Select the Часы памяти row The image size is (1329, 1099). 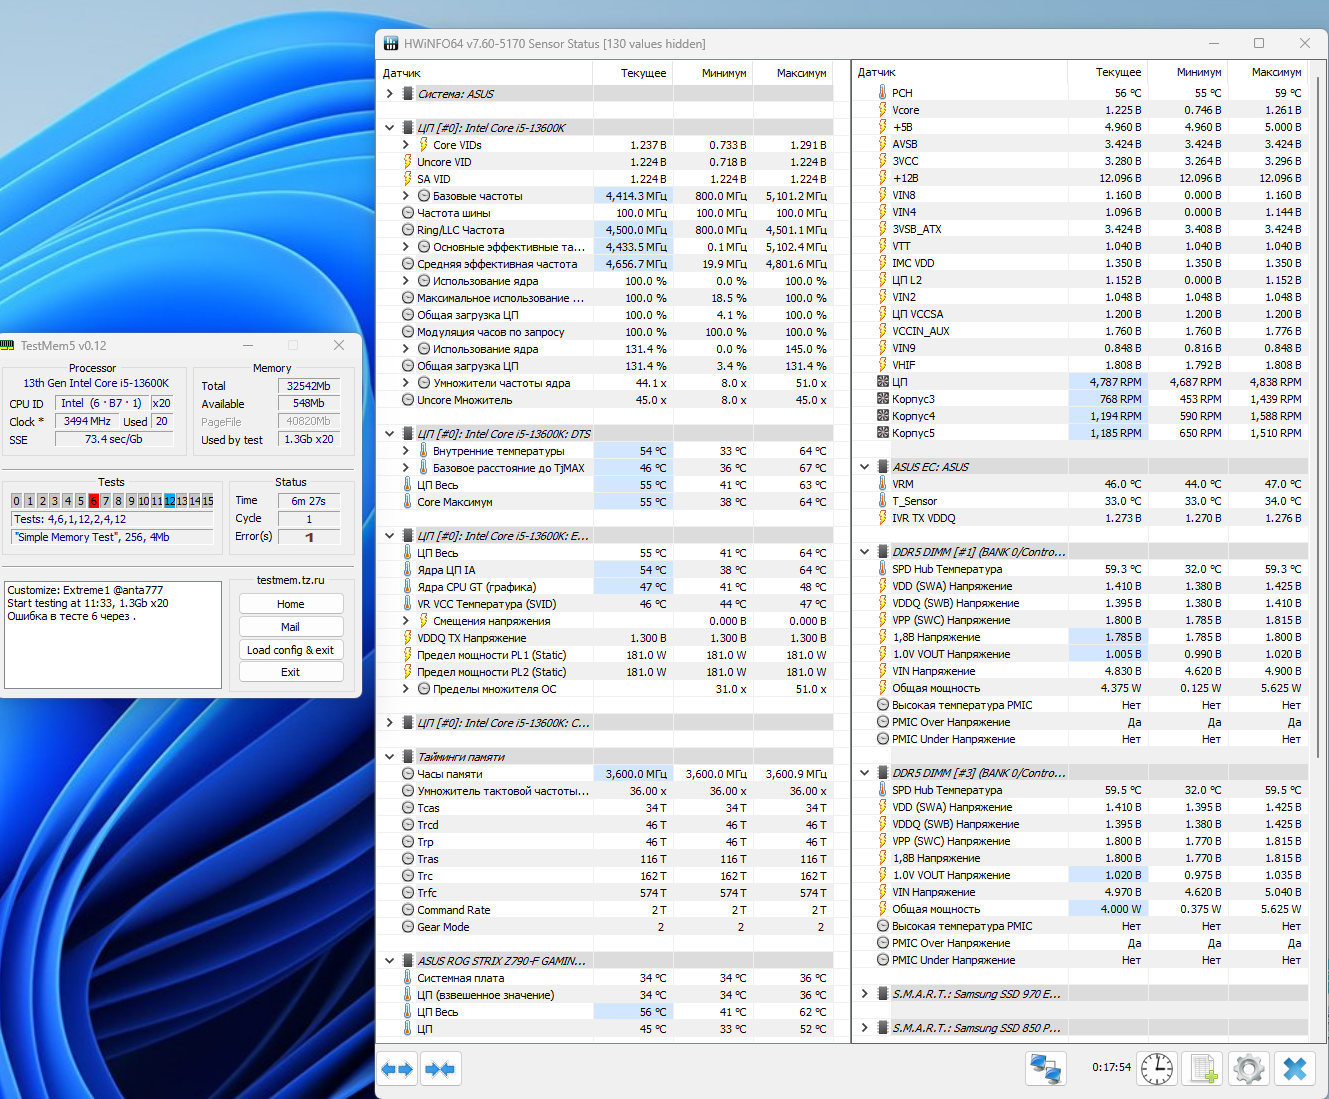coord(607,774)
